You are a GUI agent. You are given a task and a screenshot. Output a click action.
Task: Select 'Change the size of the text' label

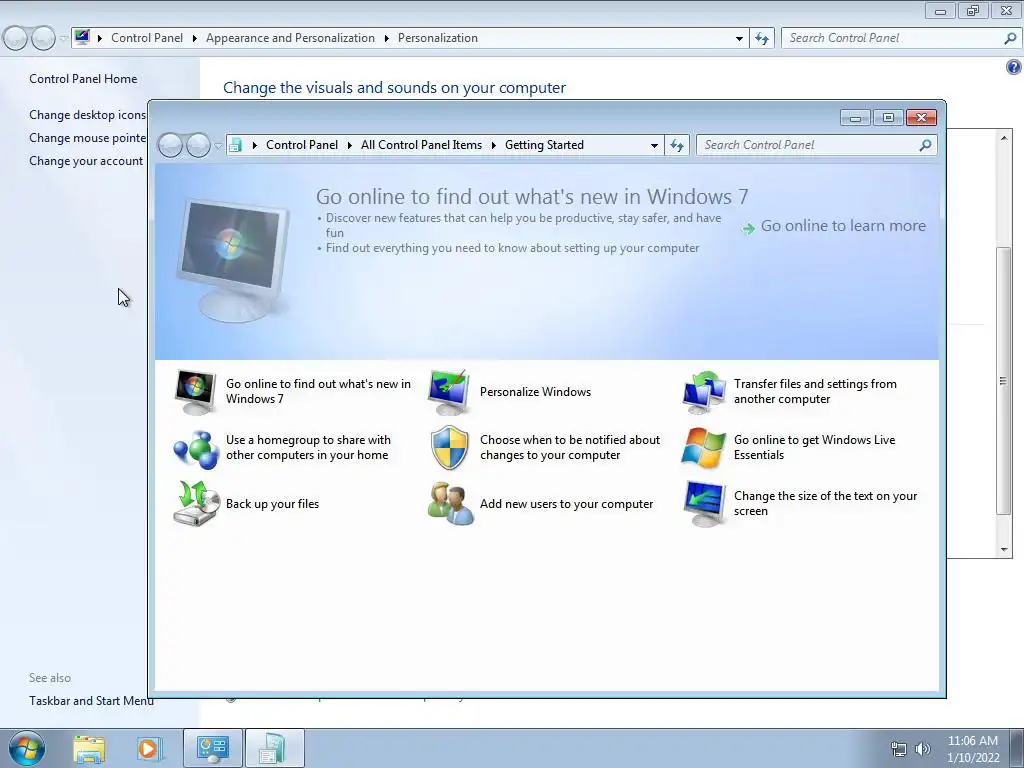[x=825, y=504]
